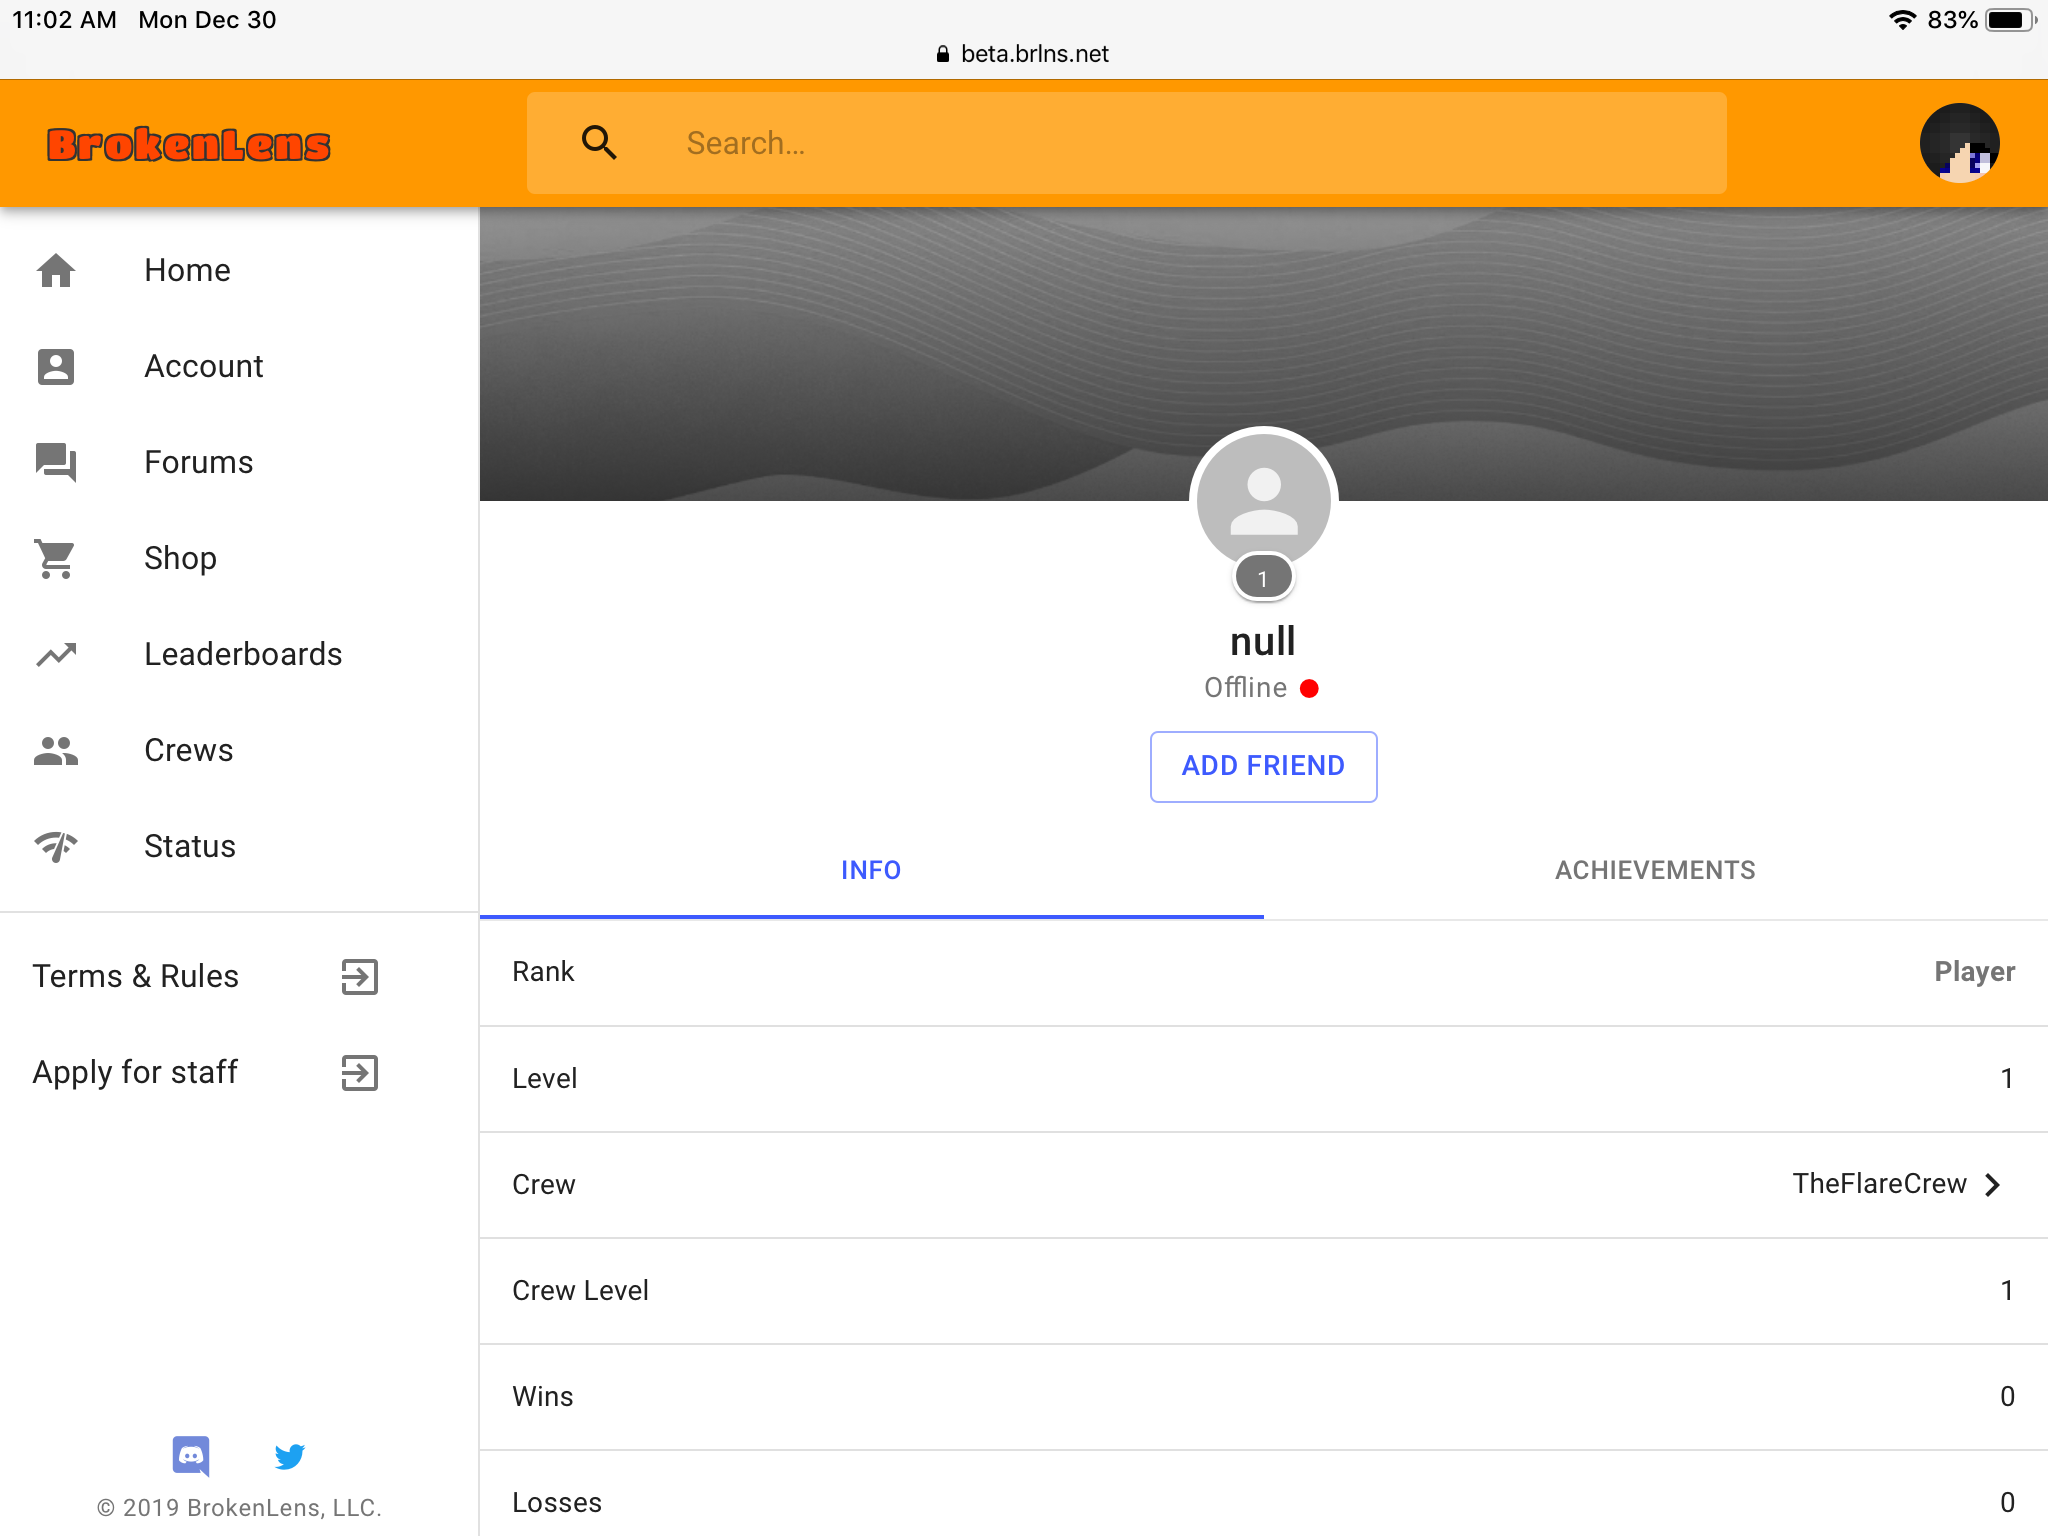Click the red offline status dot
Viewport: 2048px width, 1536px height.
[x=1309, y=688]
